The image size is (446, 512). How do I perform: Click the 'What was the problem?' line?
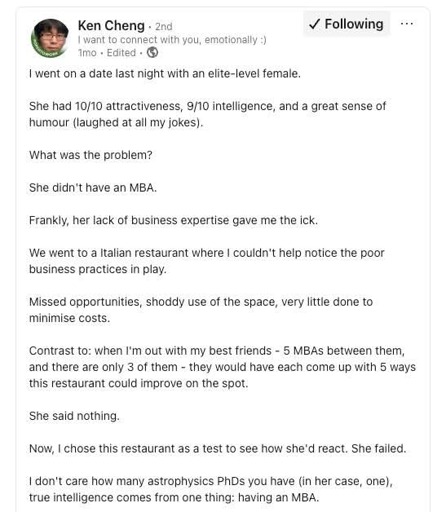(x=91, y=155)
